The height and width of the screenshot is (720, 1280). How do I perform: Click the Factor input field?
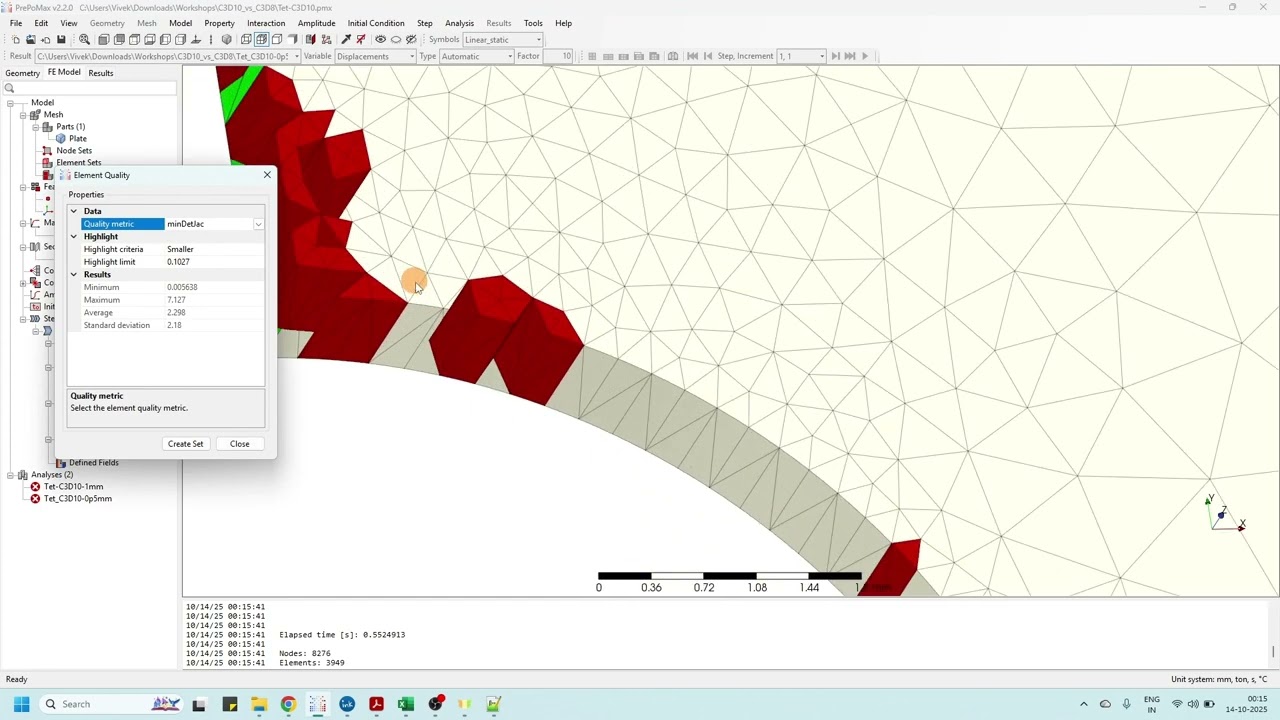pyautogui.click(x=558, y=56)
